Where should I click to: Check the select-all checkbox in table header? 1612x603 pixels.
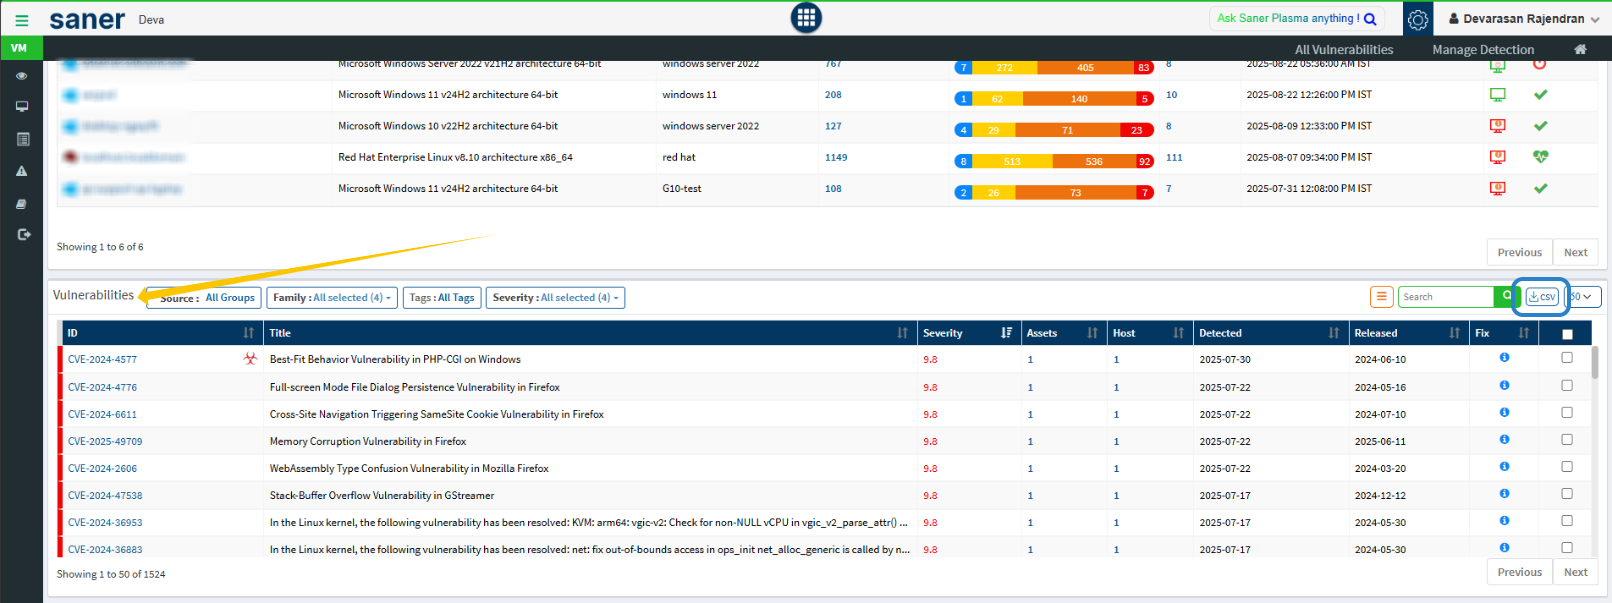[1567, 334]
